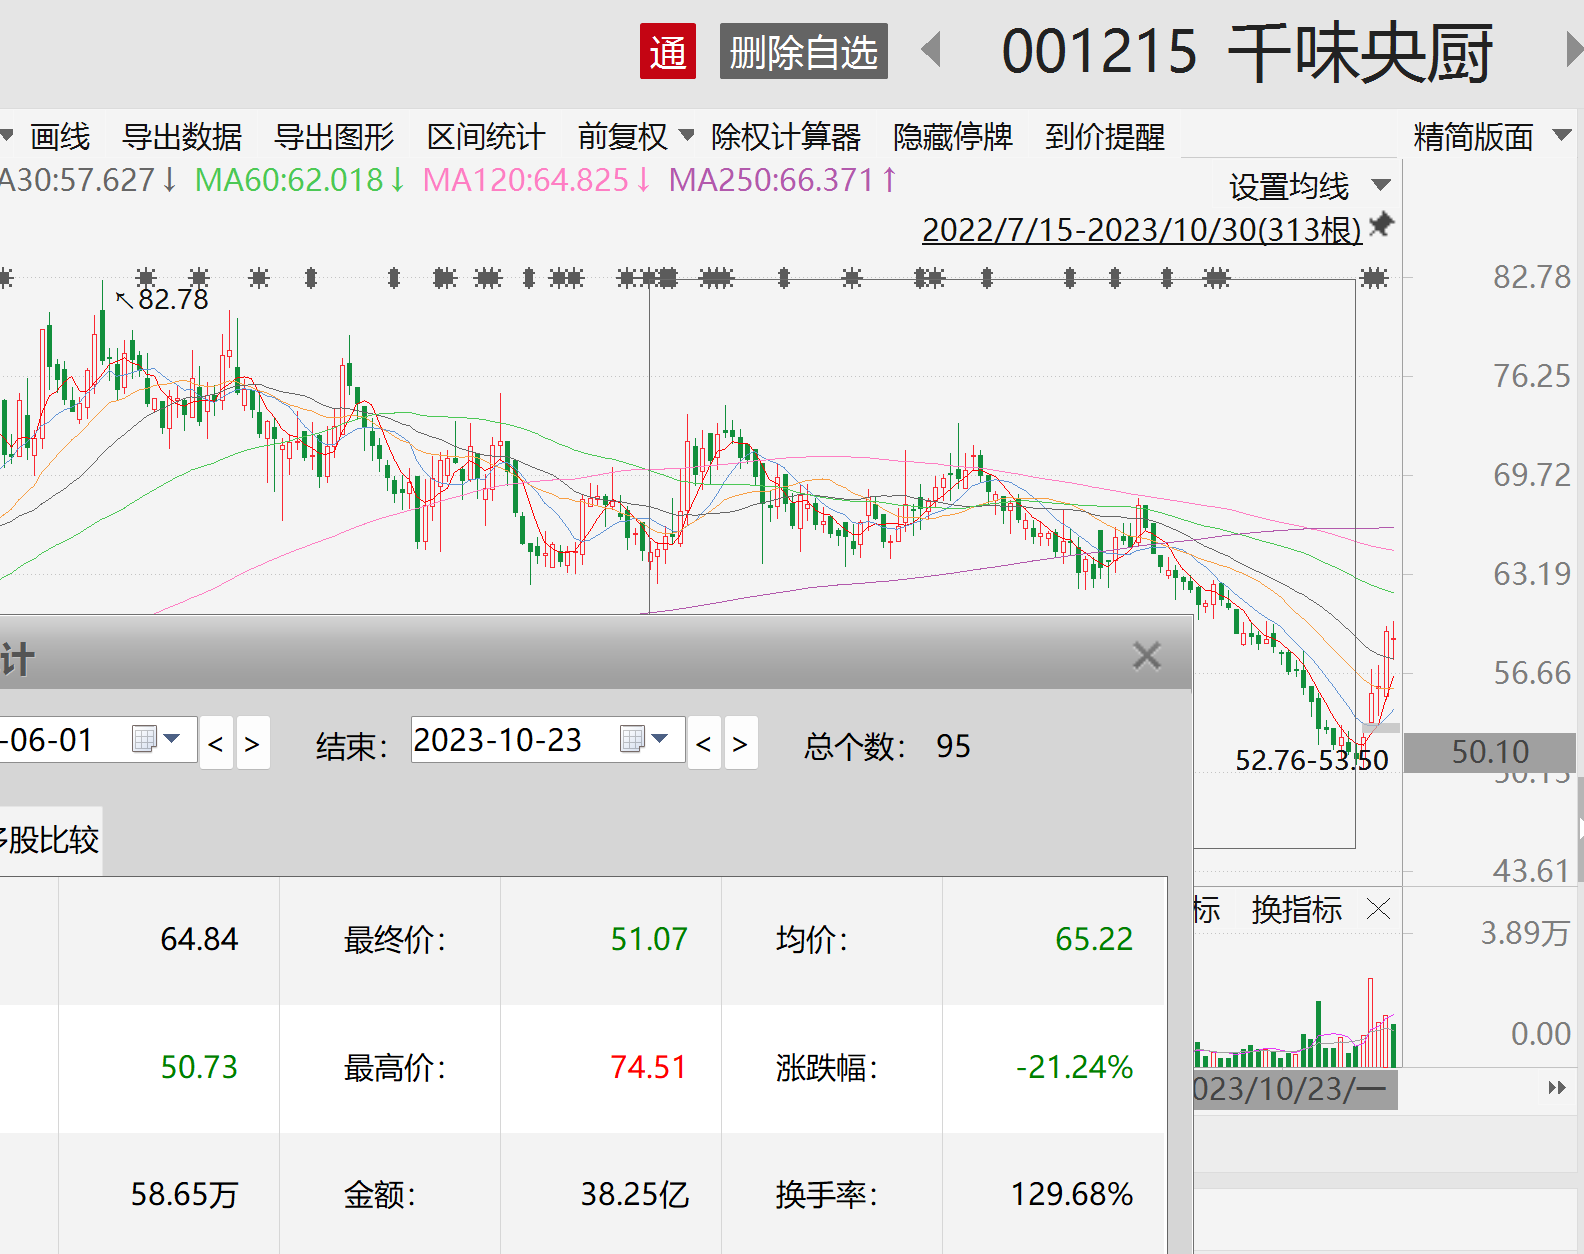Click the MA60:62.018 label
The image size is (1584, 1254).
[300, 180]
